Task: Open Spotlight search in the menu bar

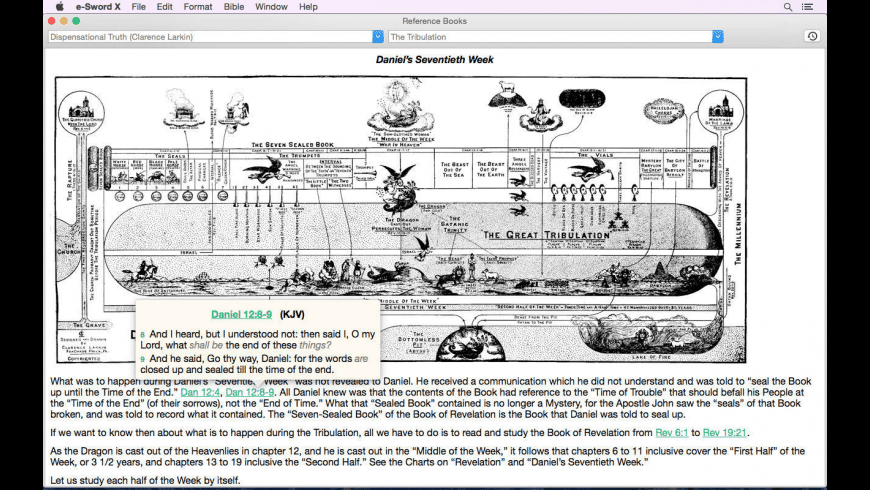Action: (x=788, y=7)
